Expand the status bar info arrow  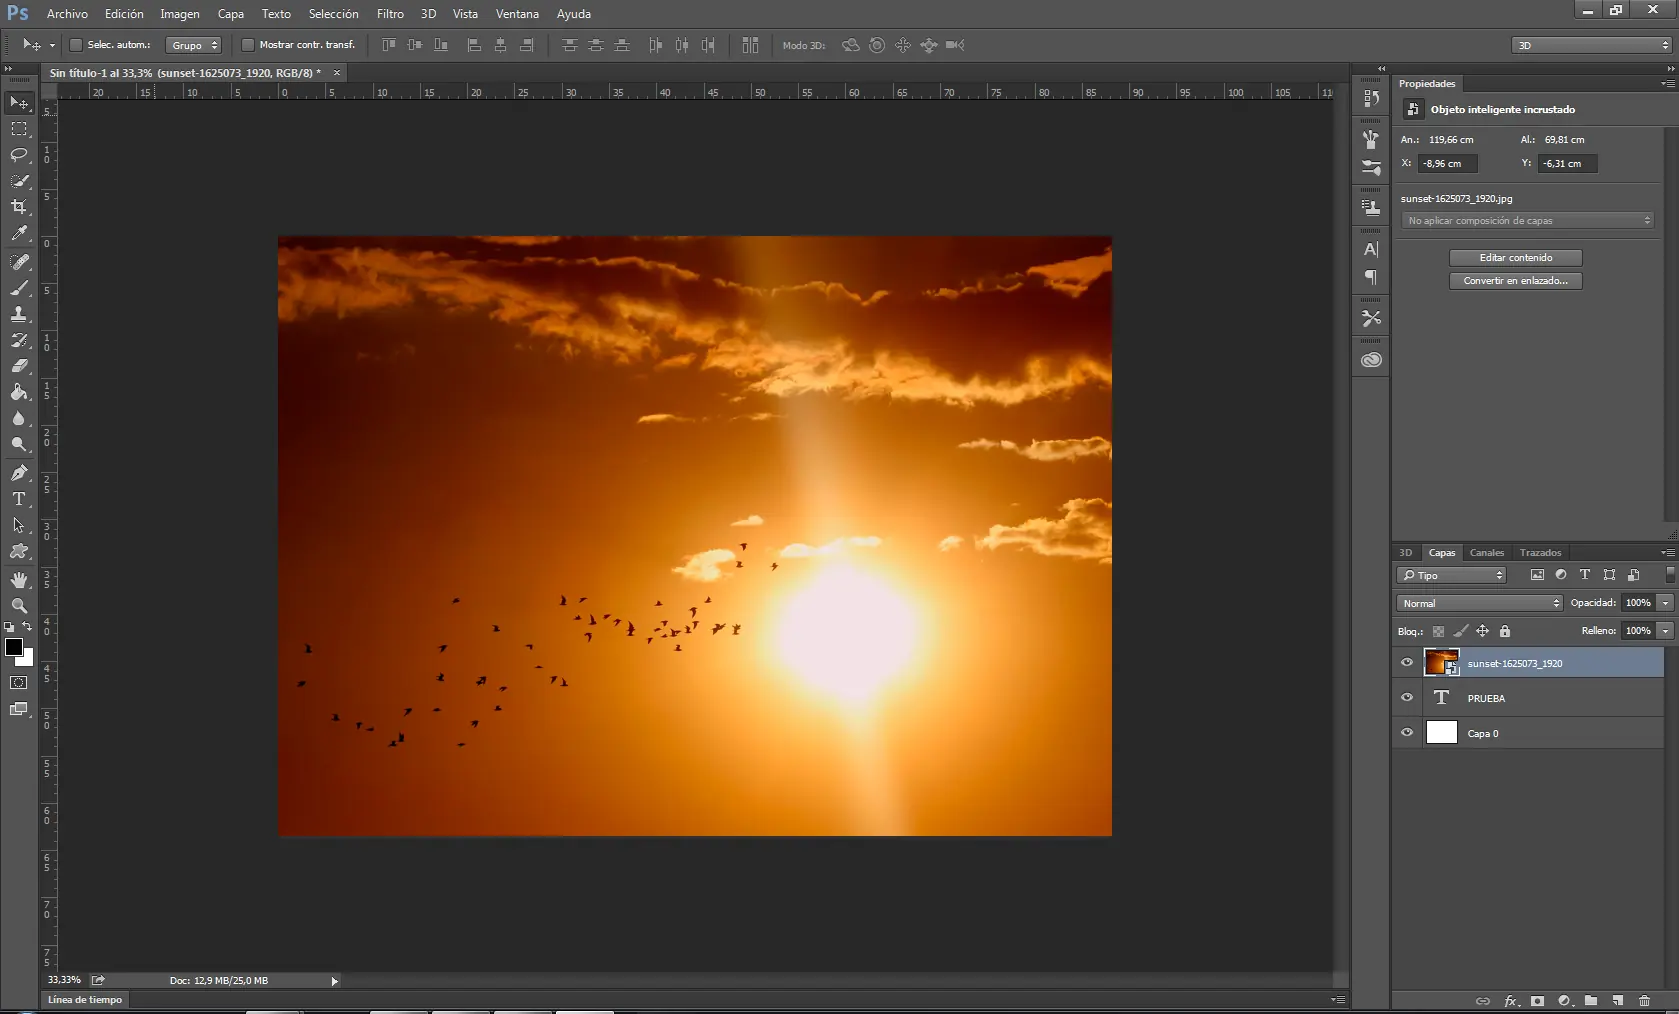pyautogui.click(x=334, y=981)
